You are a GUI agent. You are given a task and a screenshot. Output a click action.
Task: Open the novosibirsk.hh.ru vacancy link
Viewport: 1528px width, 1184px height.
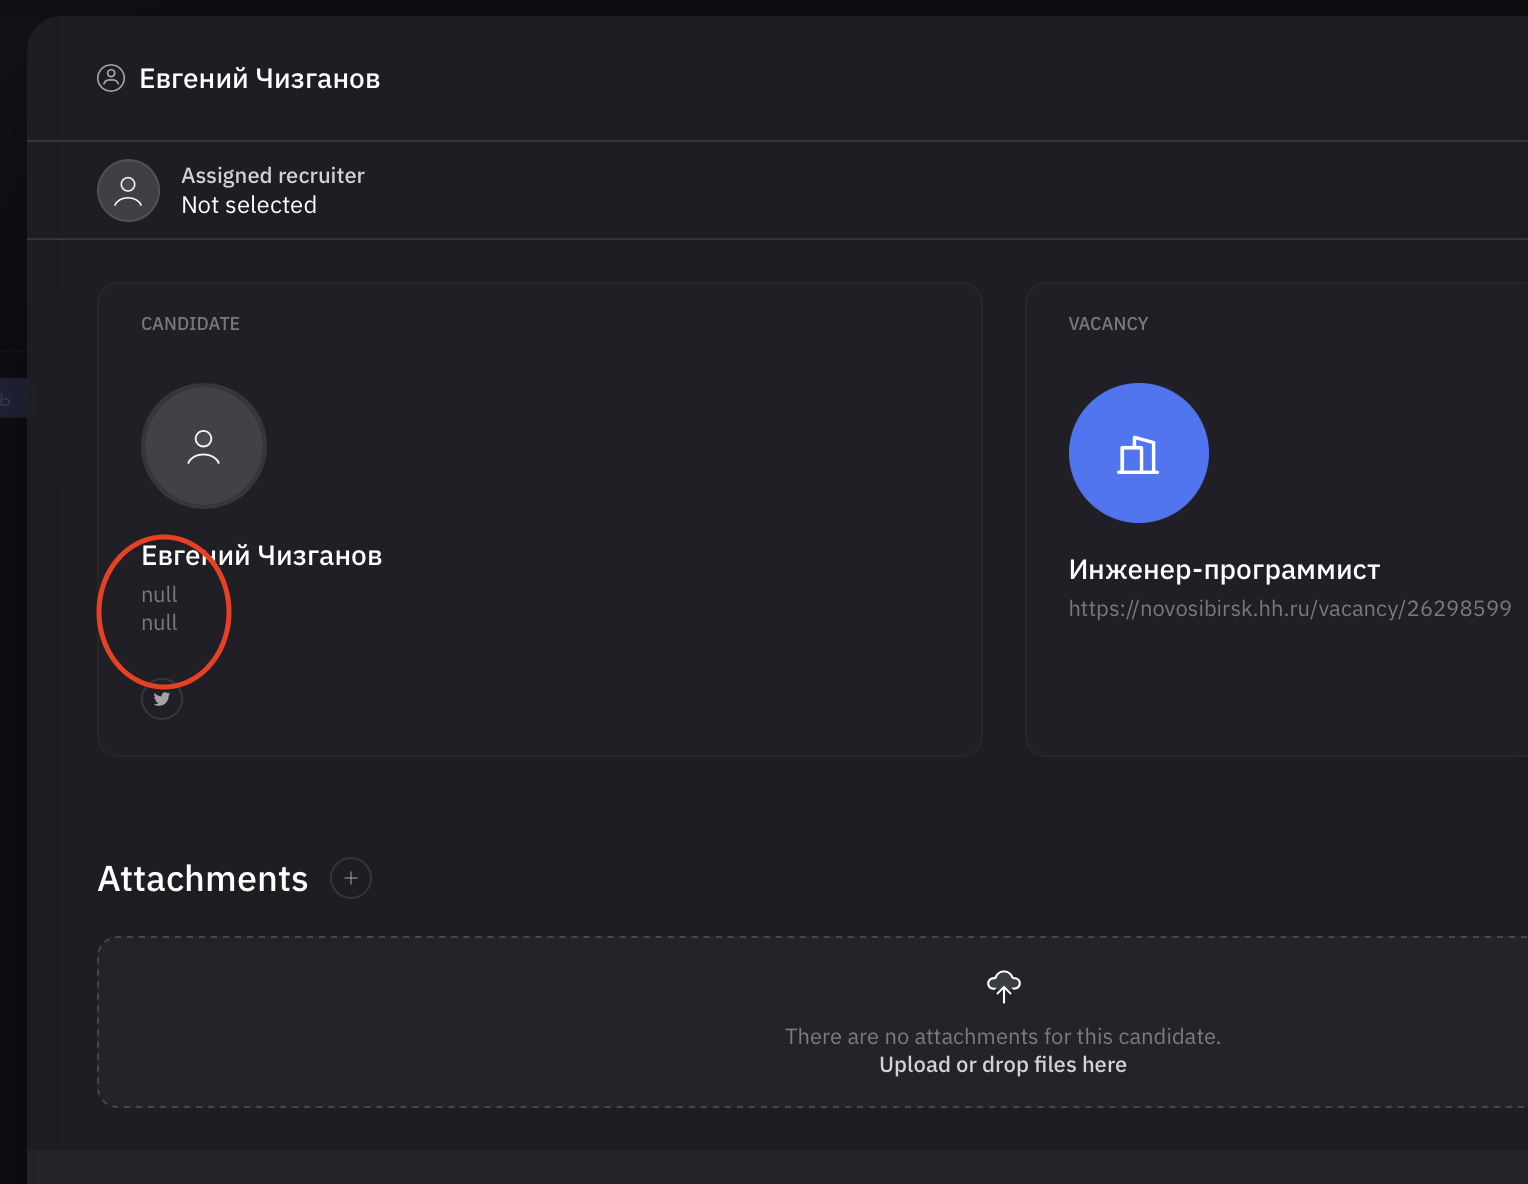(1290, 608)
